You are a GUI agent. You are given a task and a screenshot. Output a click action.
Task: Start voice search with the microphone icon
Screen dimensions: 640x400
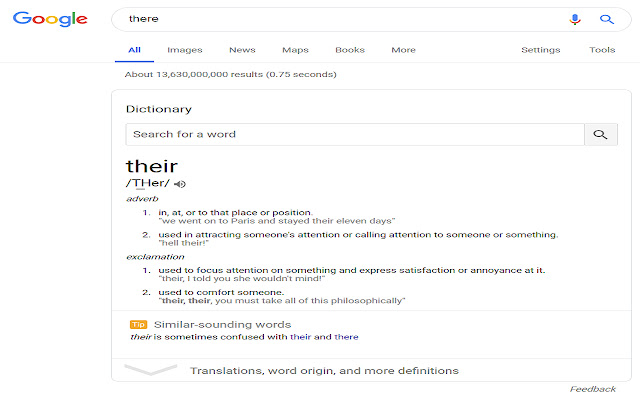(x=575, y=19)
